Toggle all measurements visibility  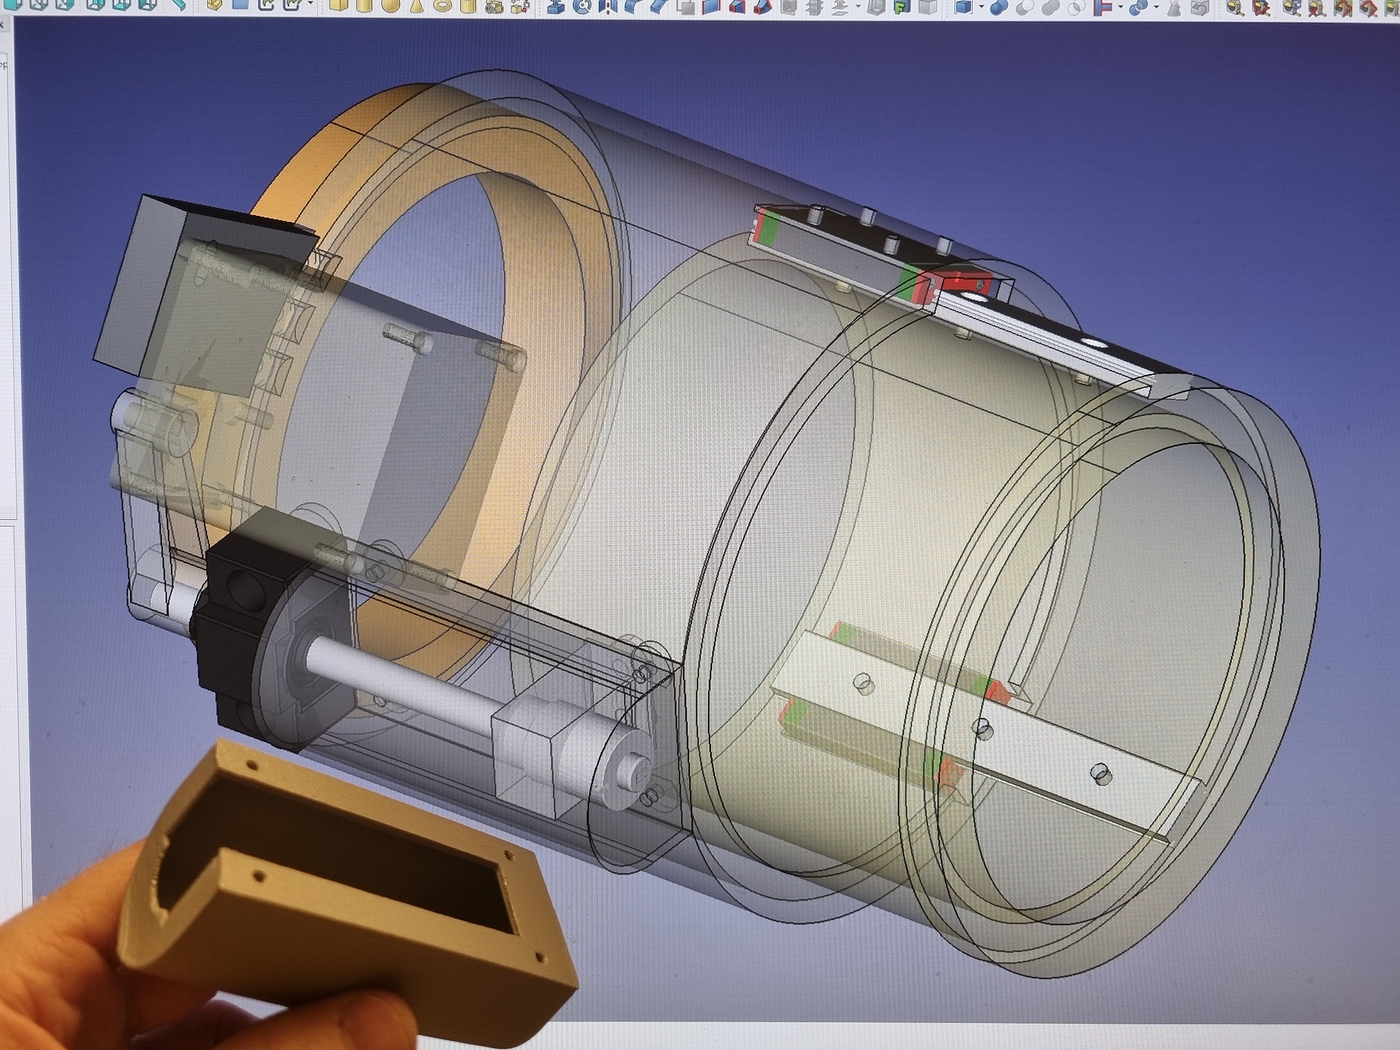coord(1343,6)
